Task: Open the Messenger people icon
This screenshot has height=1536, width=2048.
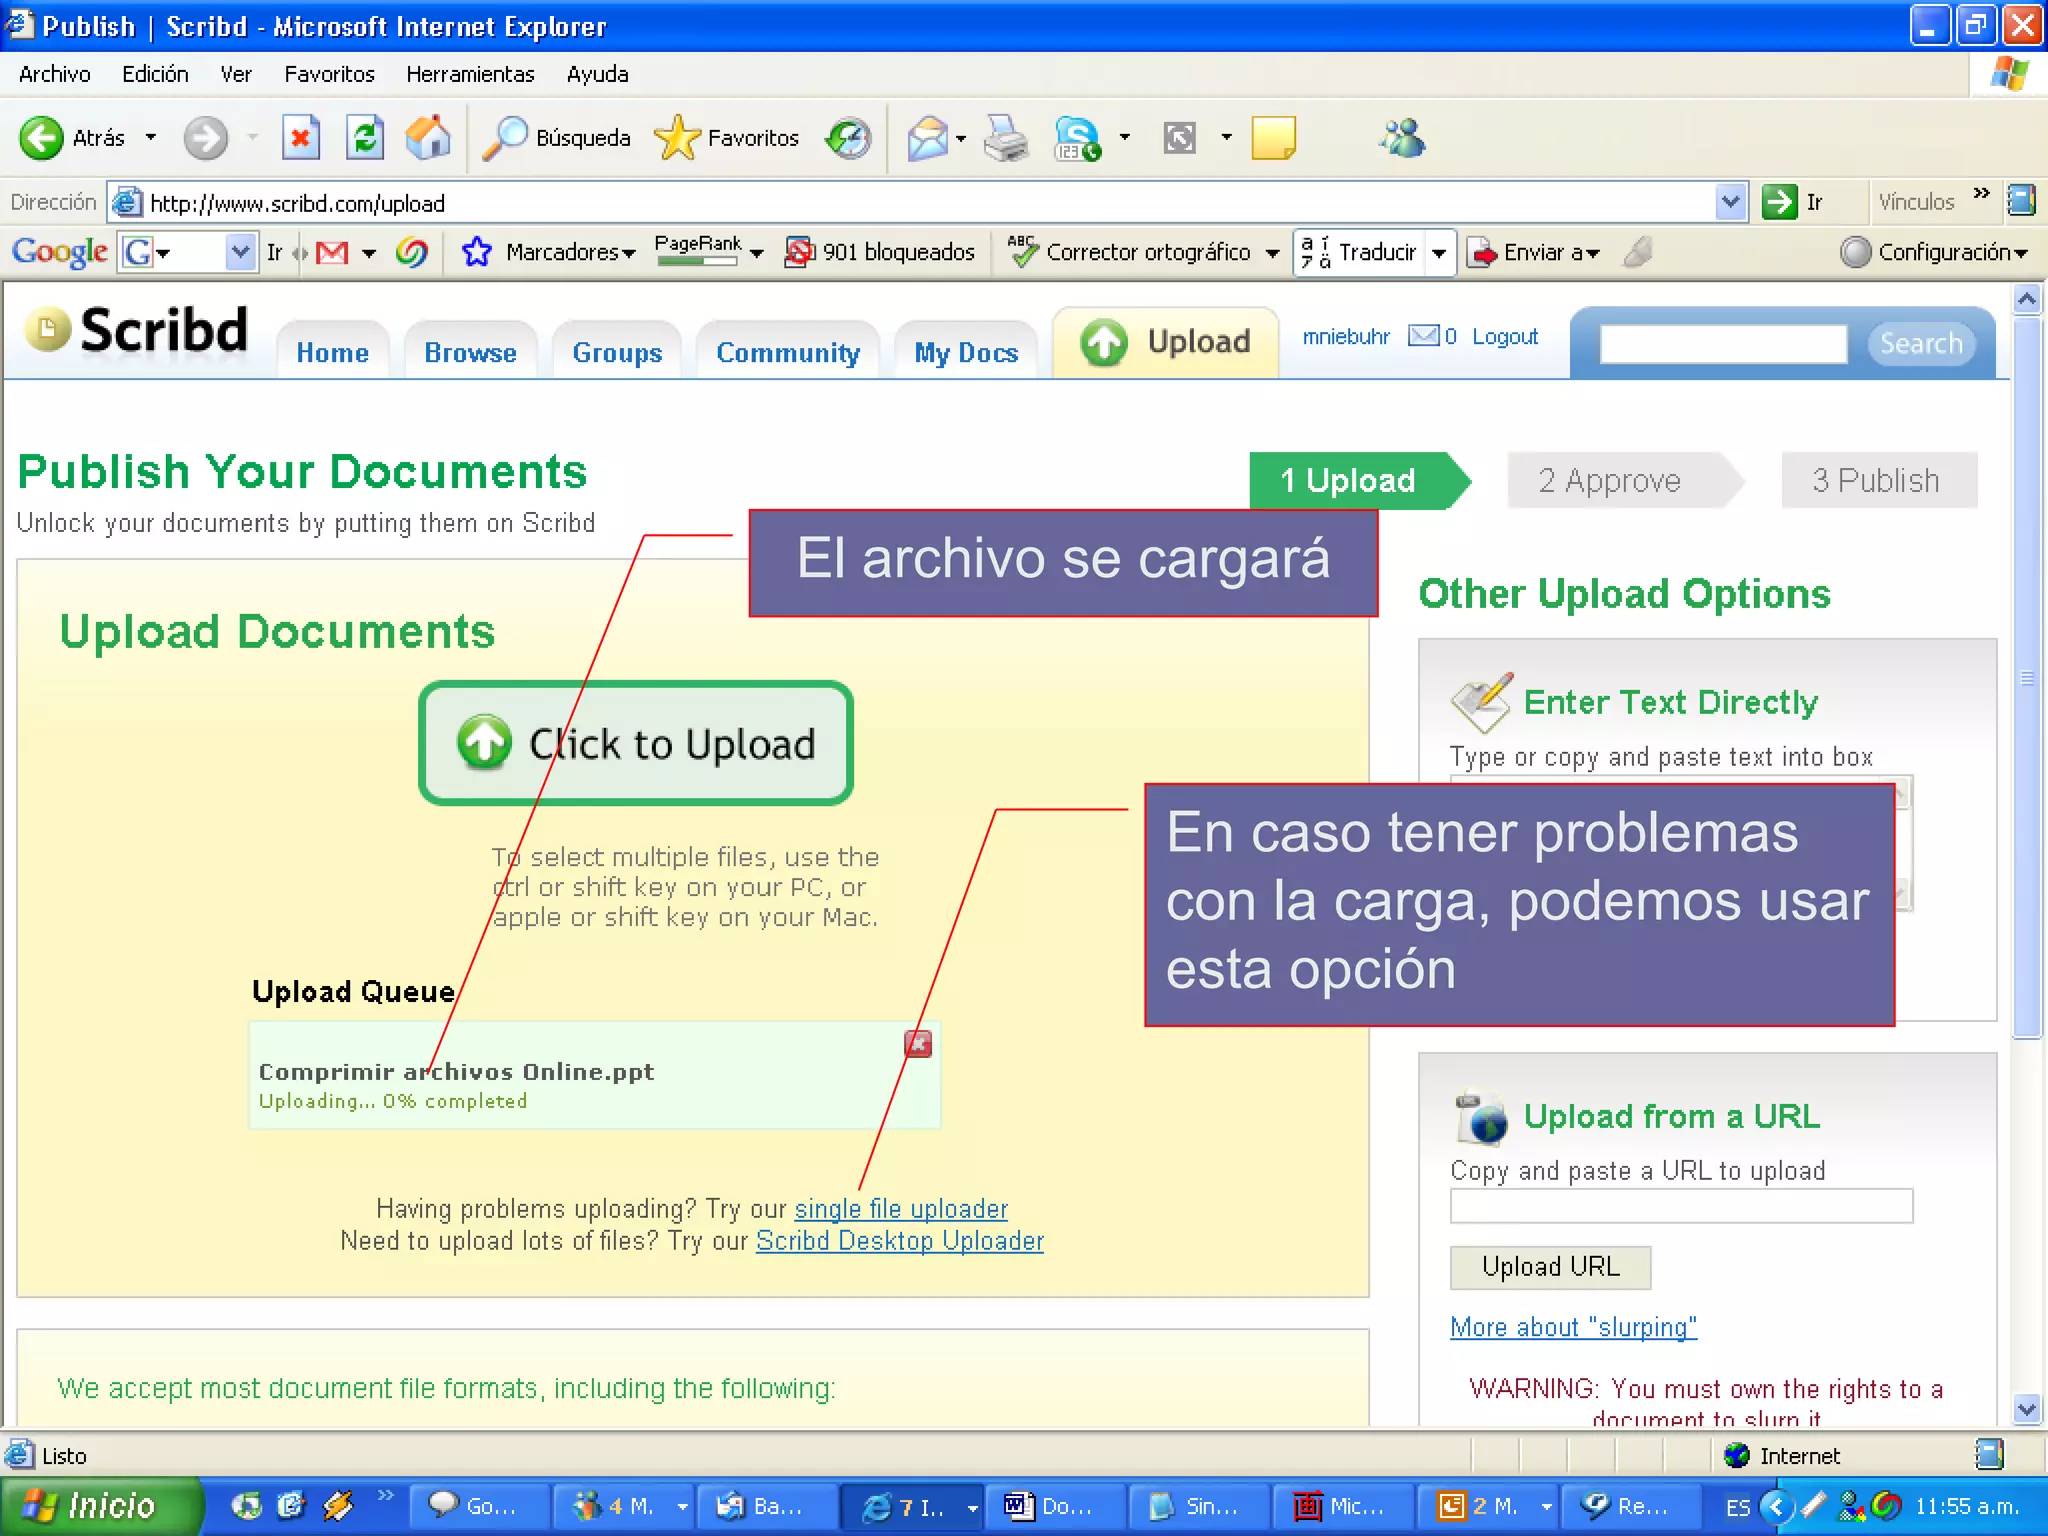Action: 1403,138
